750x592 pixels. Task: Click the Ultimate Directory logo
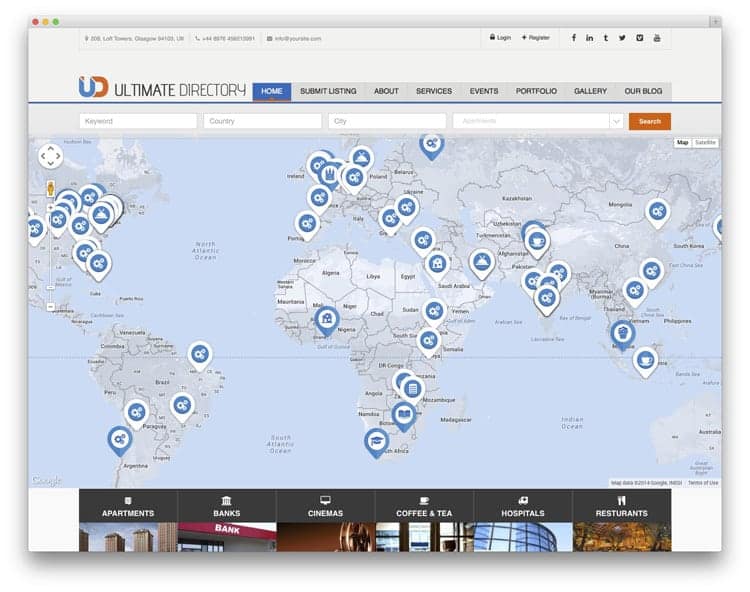pyautogui.click(x=162, y=88)
